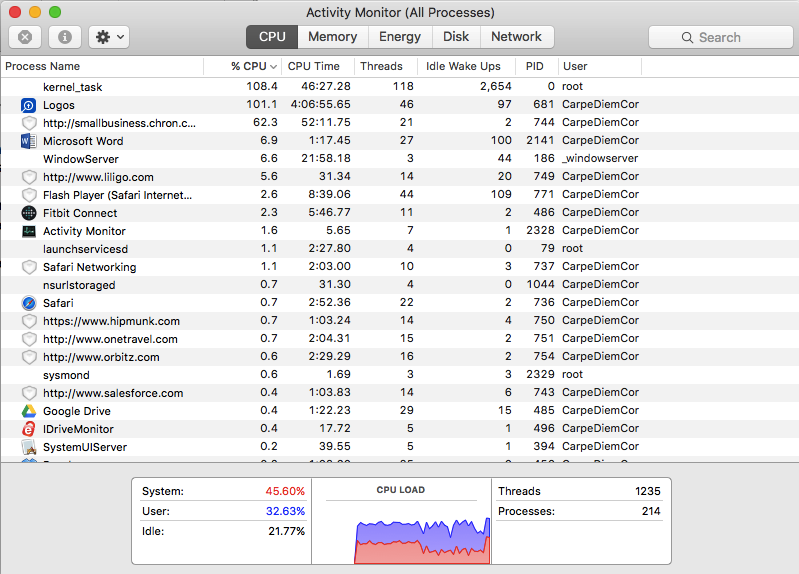Sort by the CPU Time column header
799x574 pixels.
[x=318, y=66]
